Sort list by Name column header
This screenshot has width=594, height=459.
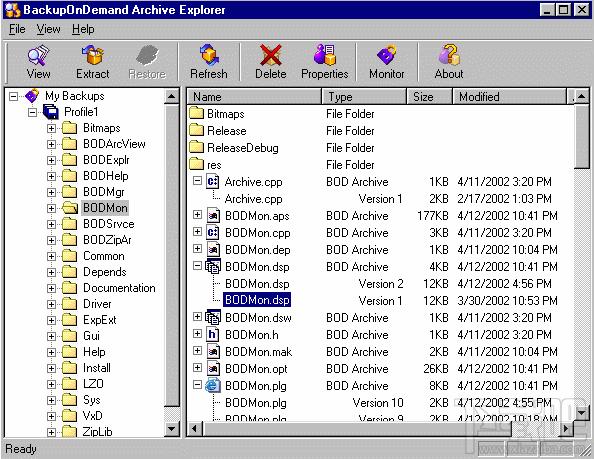(x=255, y=97)
